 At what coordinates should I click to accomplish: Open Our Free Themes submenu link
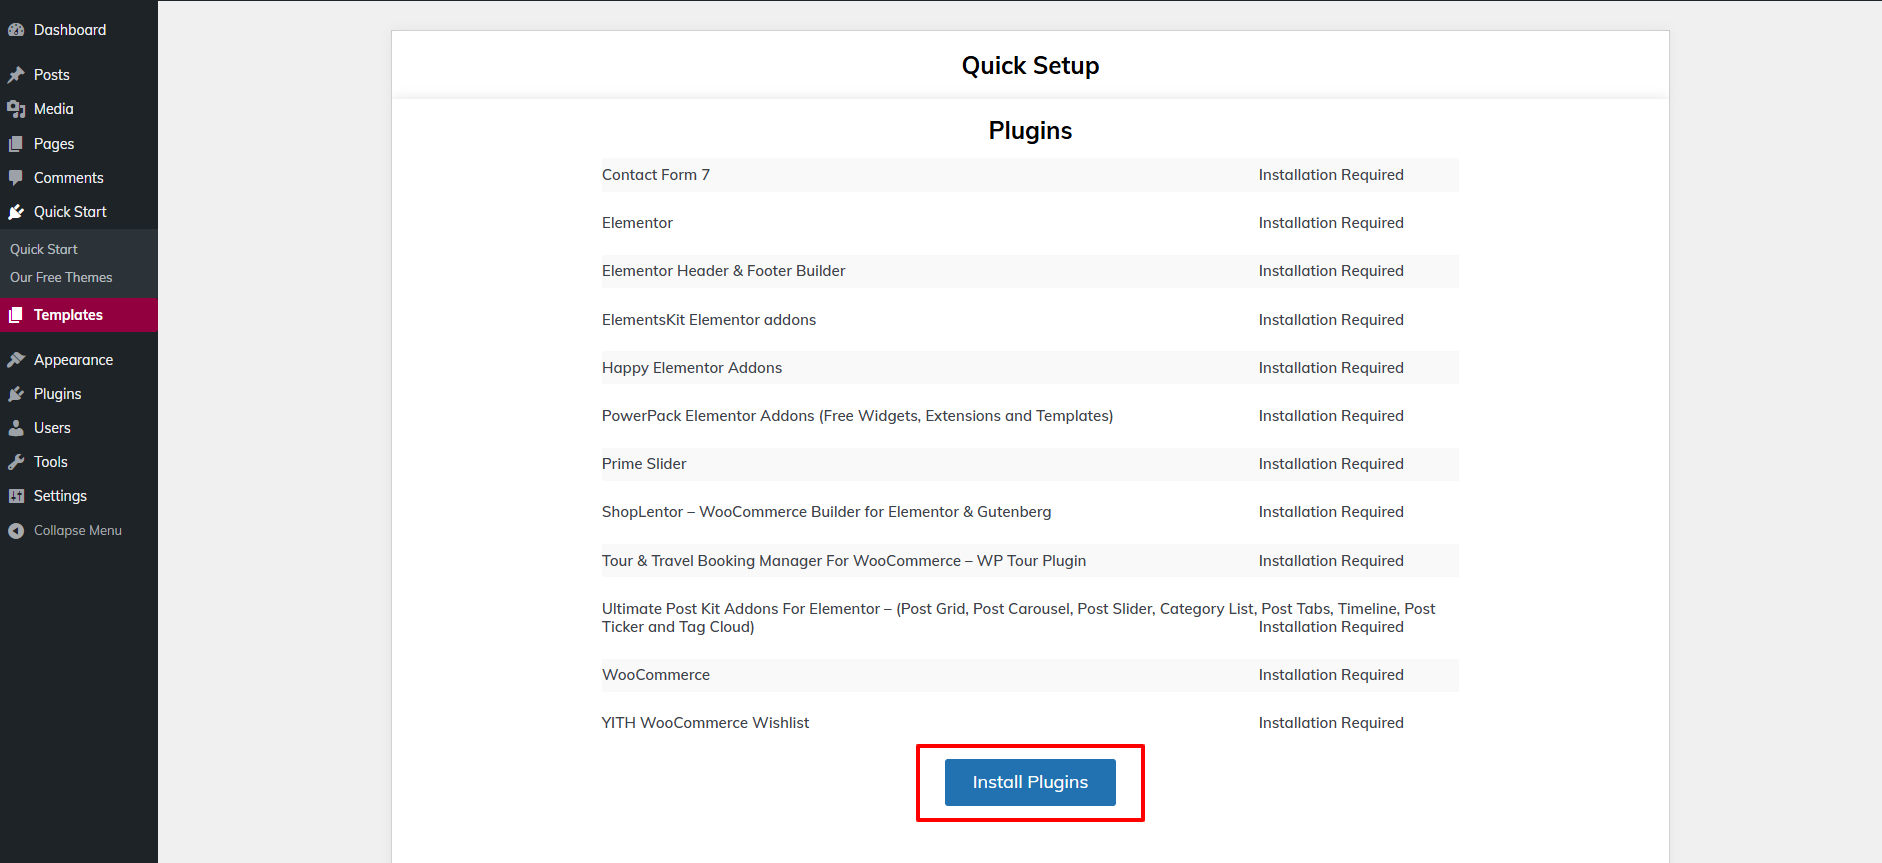pyautogui.click(x=61, y=277)
